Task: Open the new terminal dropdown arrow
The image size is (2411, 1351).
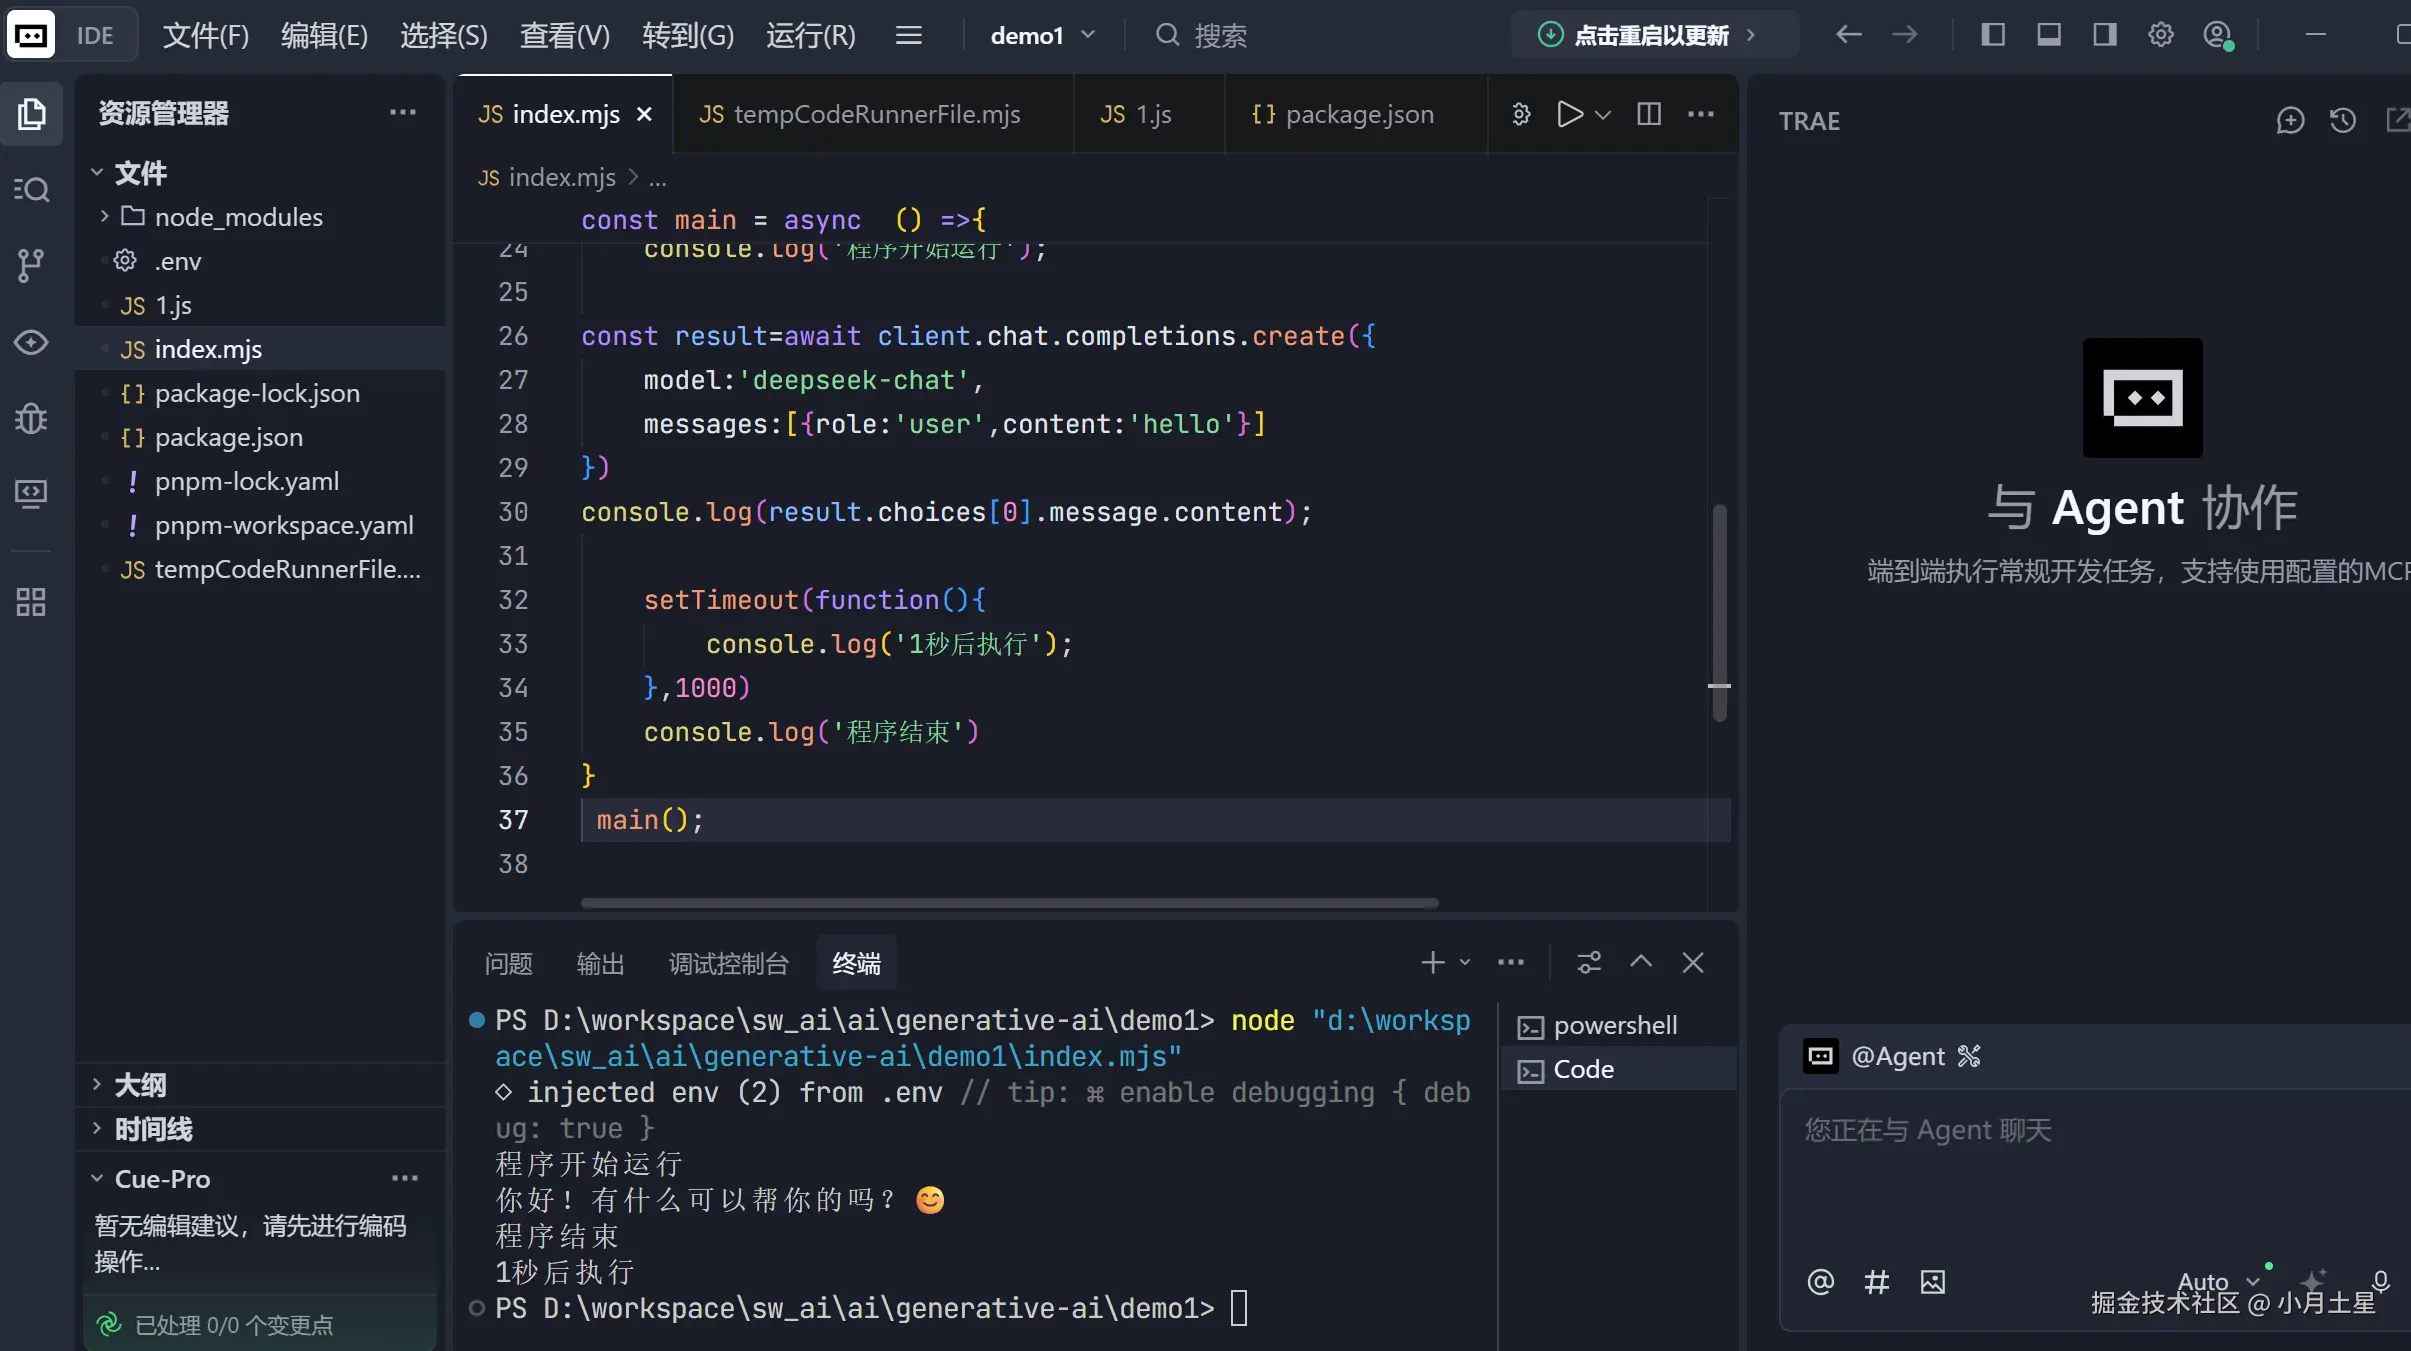Action: click(x=1465, y=962)
